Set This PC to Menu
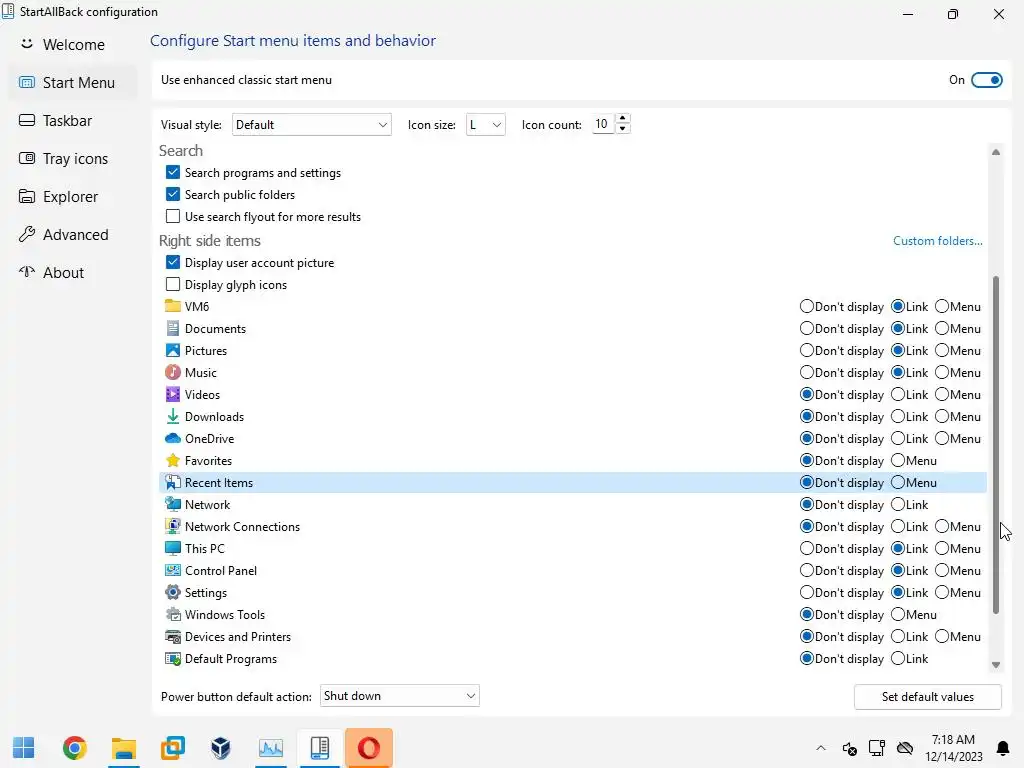Image resolution: width=1024 pixels, height=768 pixels. 942,549
